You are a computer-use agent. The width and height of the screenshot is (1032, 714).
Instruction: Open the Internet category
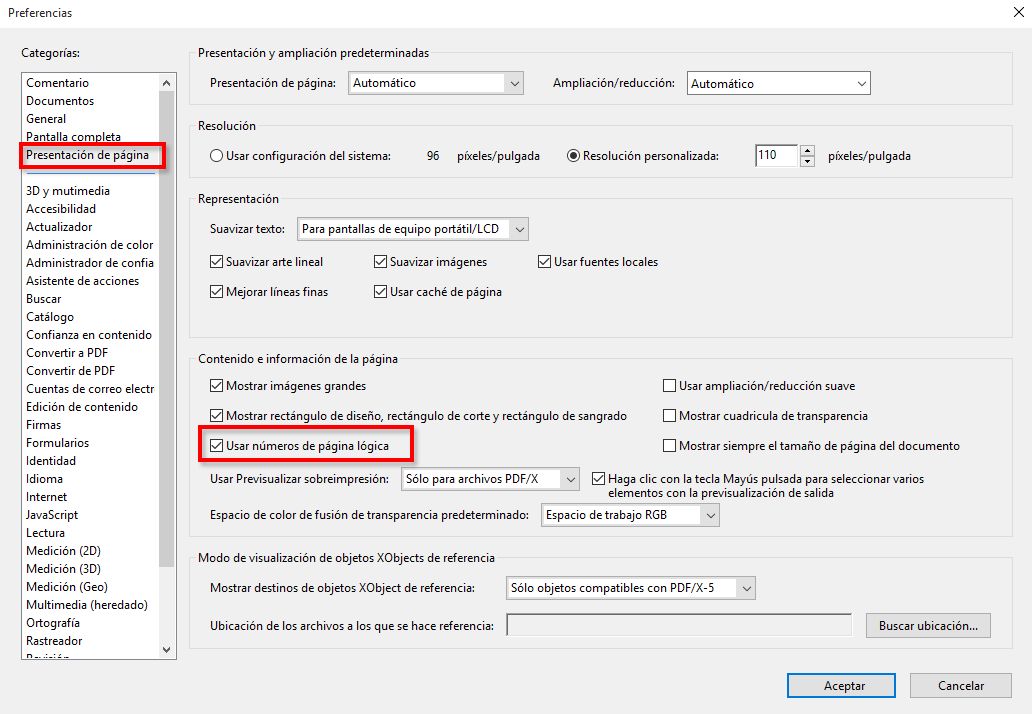pyautogui.click(x=46, y=497)
